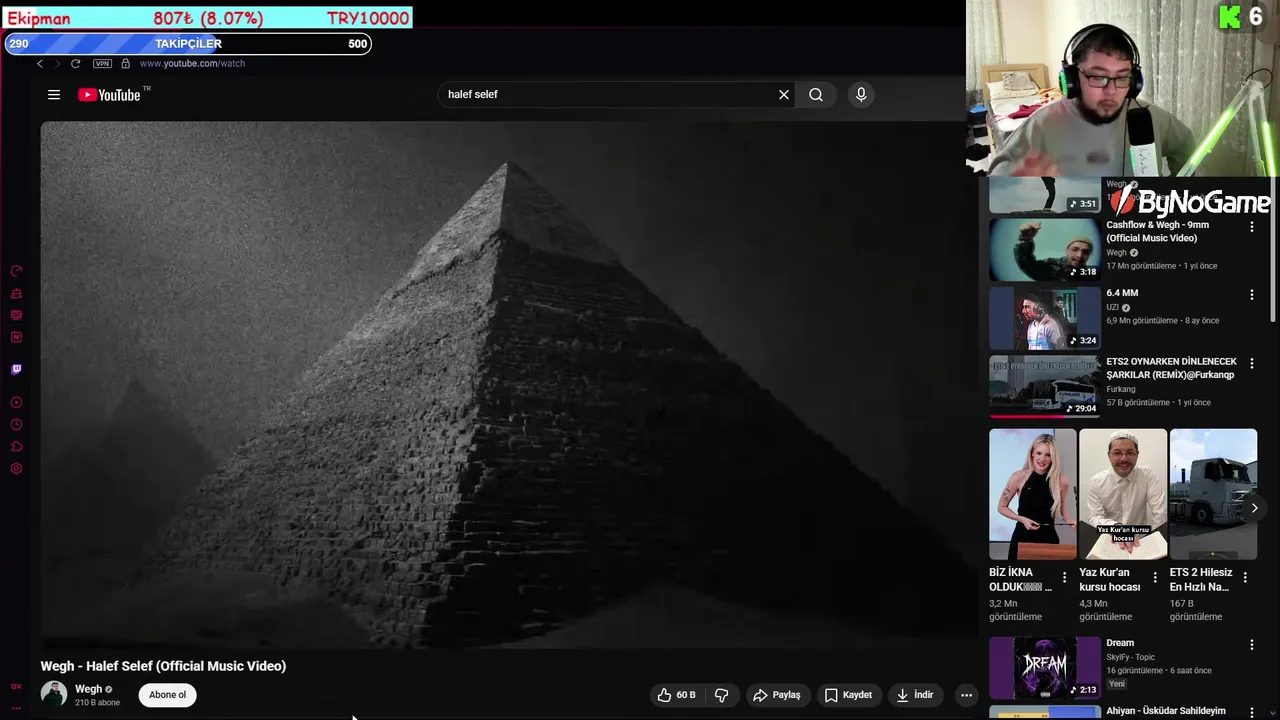The width and height of the screenshot is (1280, 720).
Task: Open the YouTube hamburger guide menu
Action: click(x=54, y=95)
